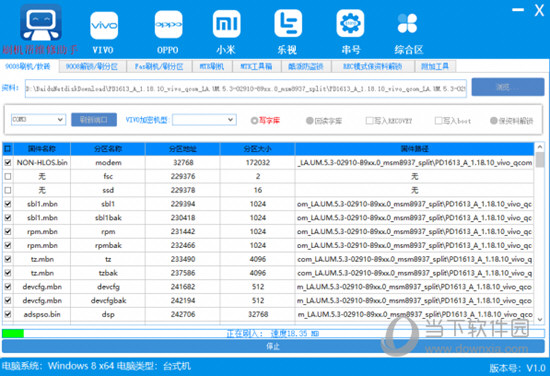Switch to the 9008解锁/刷分区 tab

92,66
